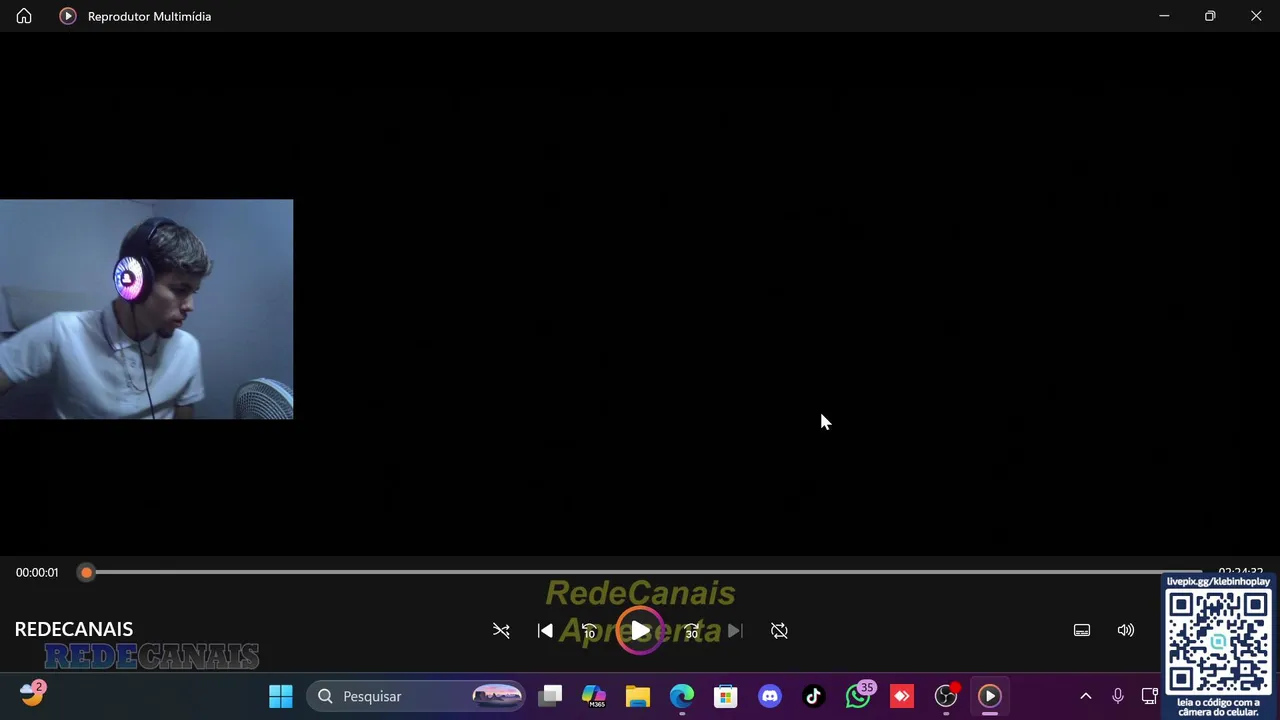Click the Reprodutor Multimídia app icon
The image size is (1280, 720).
(x=67, y=16)
